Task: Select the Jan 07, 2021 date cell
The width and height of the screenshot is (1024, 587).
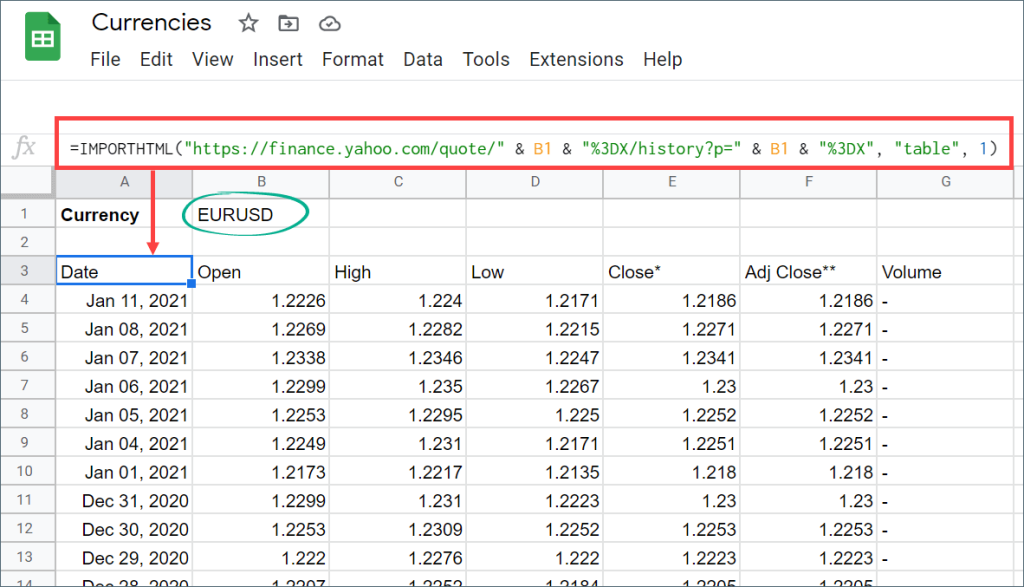Action: (124, 357)
